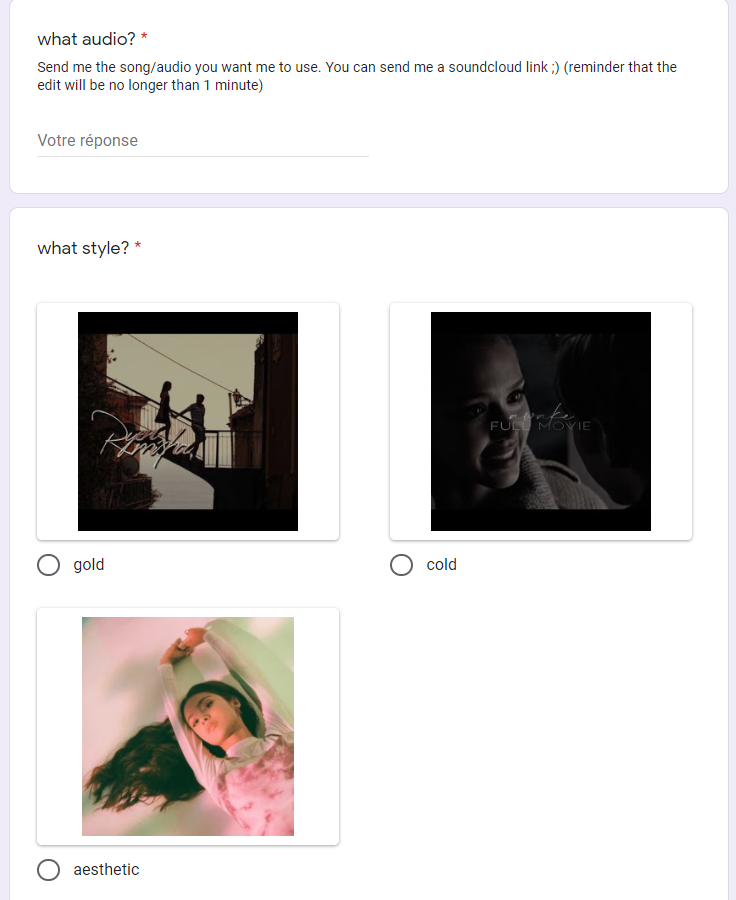The image size is (736, 900).
Task: Choose the cold style radio option
Action: [401, 565]
